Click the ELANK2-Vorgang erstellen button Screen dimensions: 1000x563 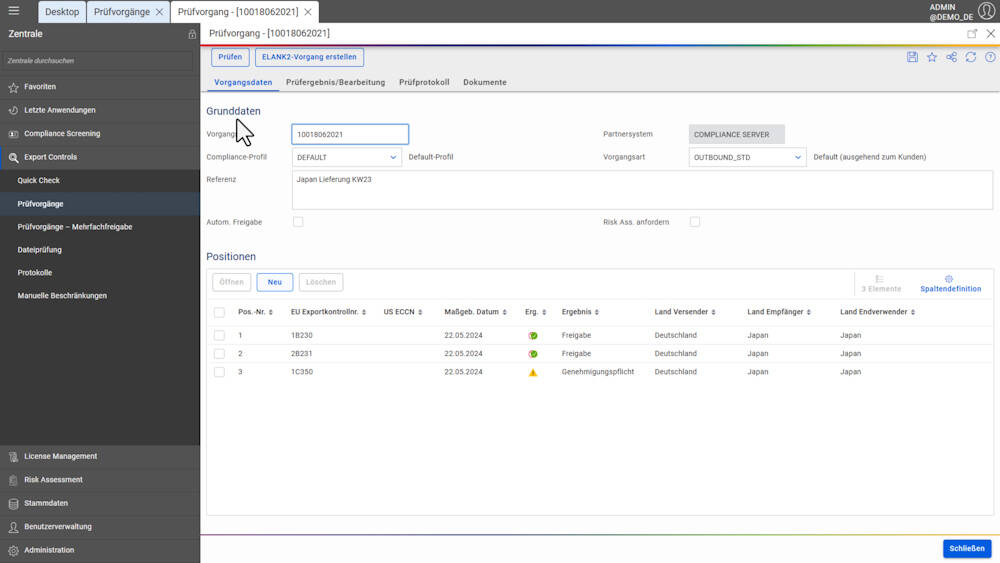tap(309, 57)
